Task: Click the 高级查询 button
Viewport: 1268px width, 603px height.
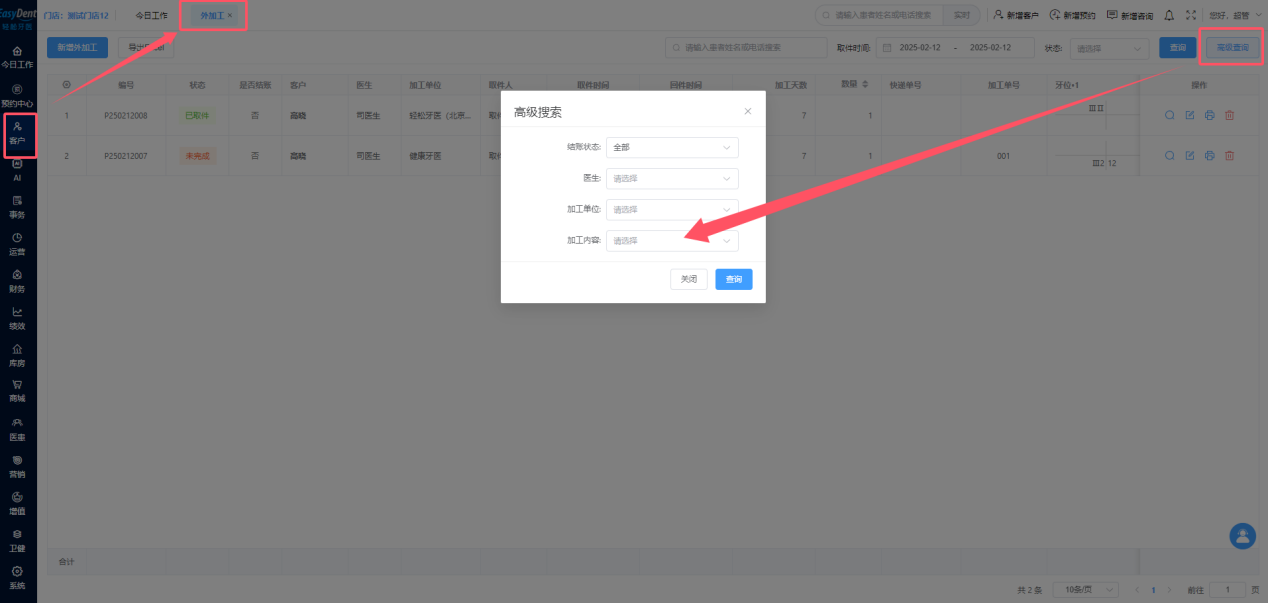Action: tap(1232, 47)
